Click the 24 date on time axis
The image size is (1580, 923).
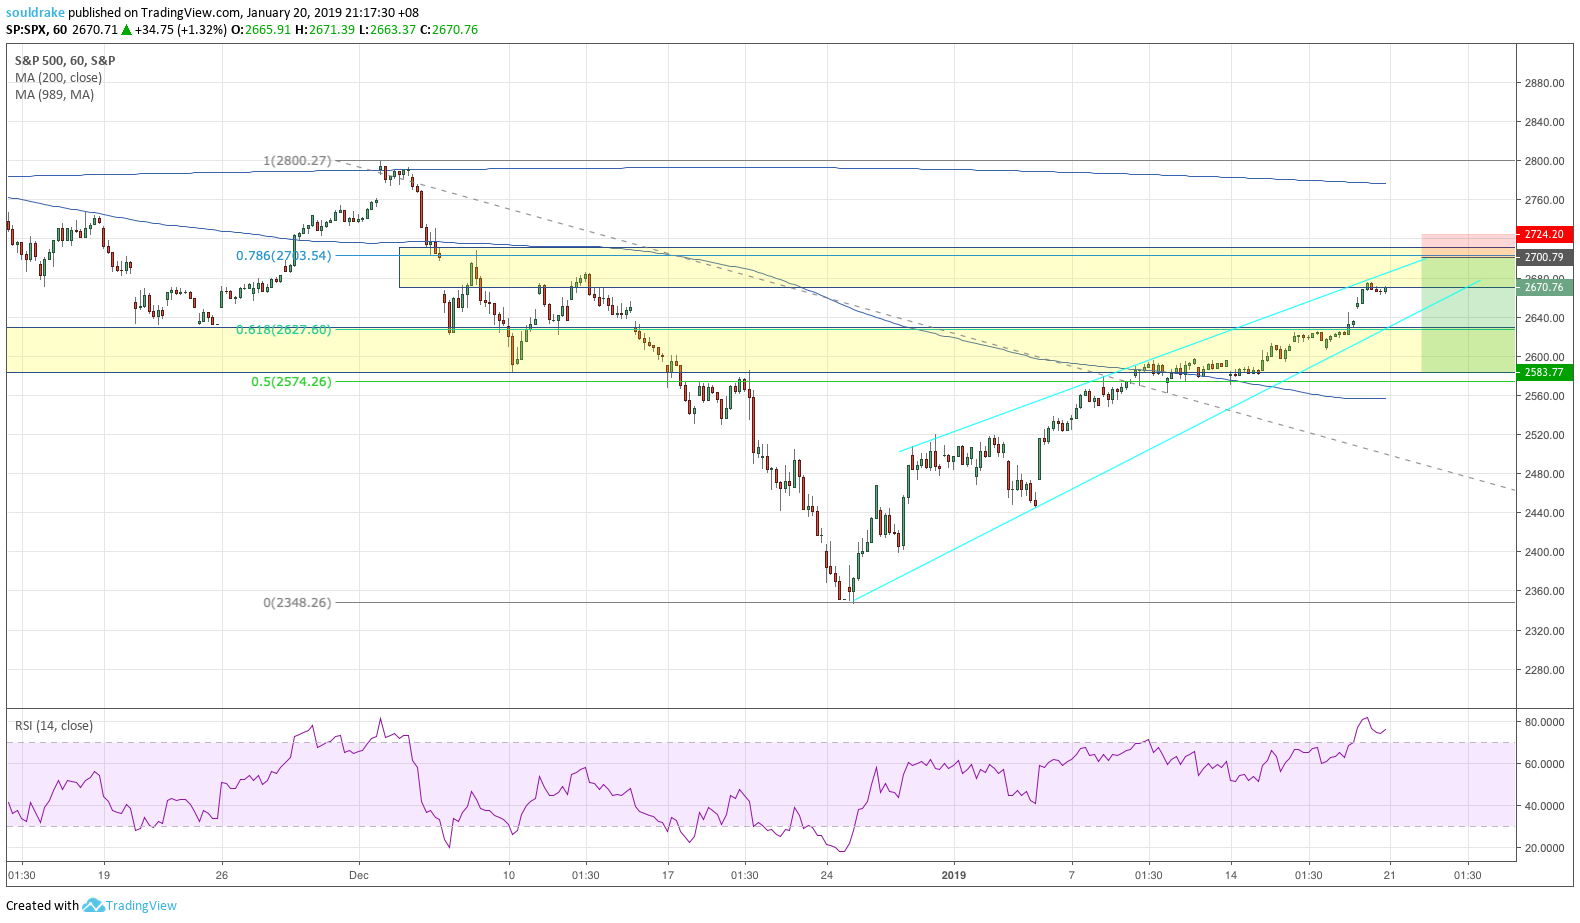click(x=826, y=875)
